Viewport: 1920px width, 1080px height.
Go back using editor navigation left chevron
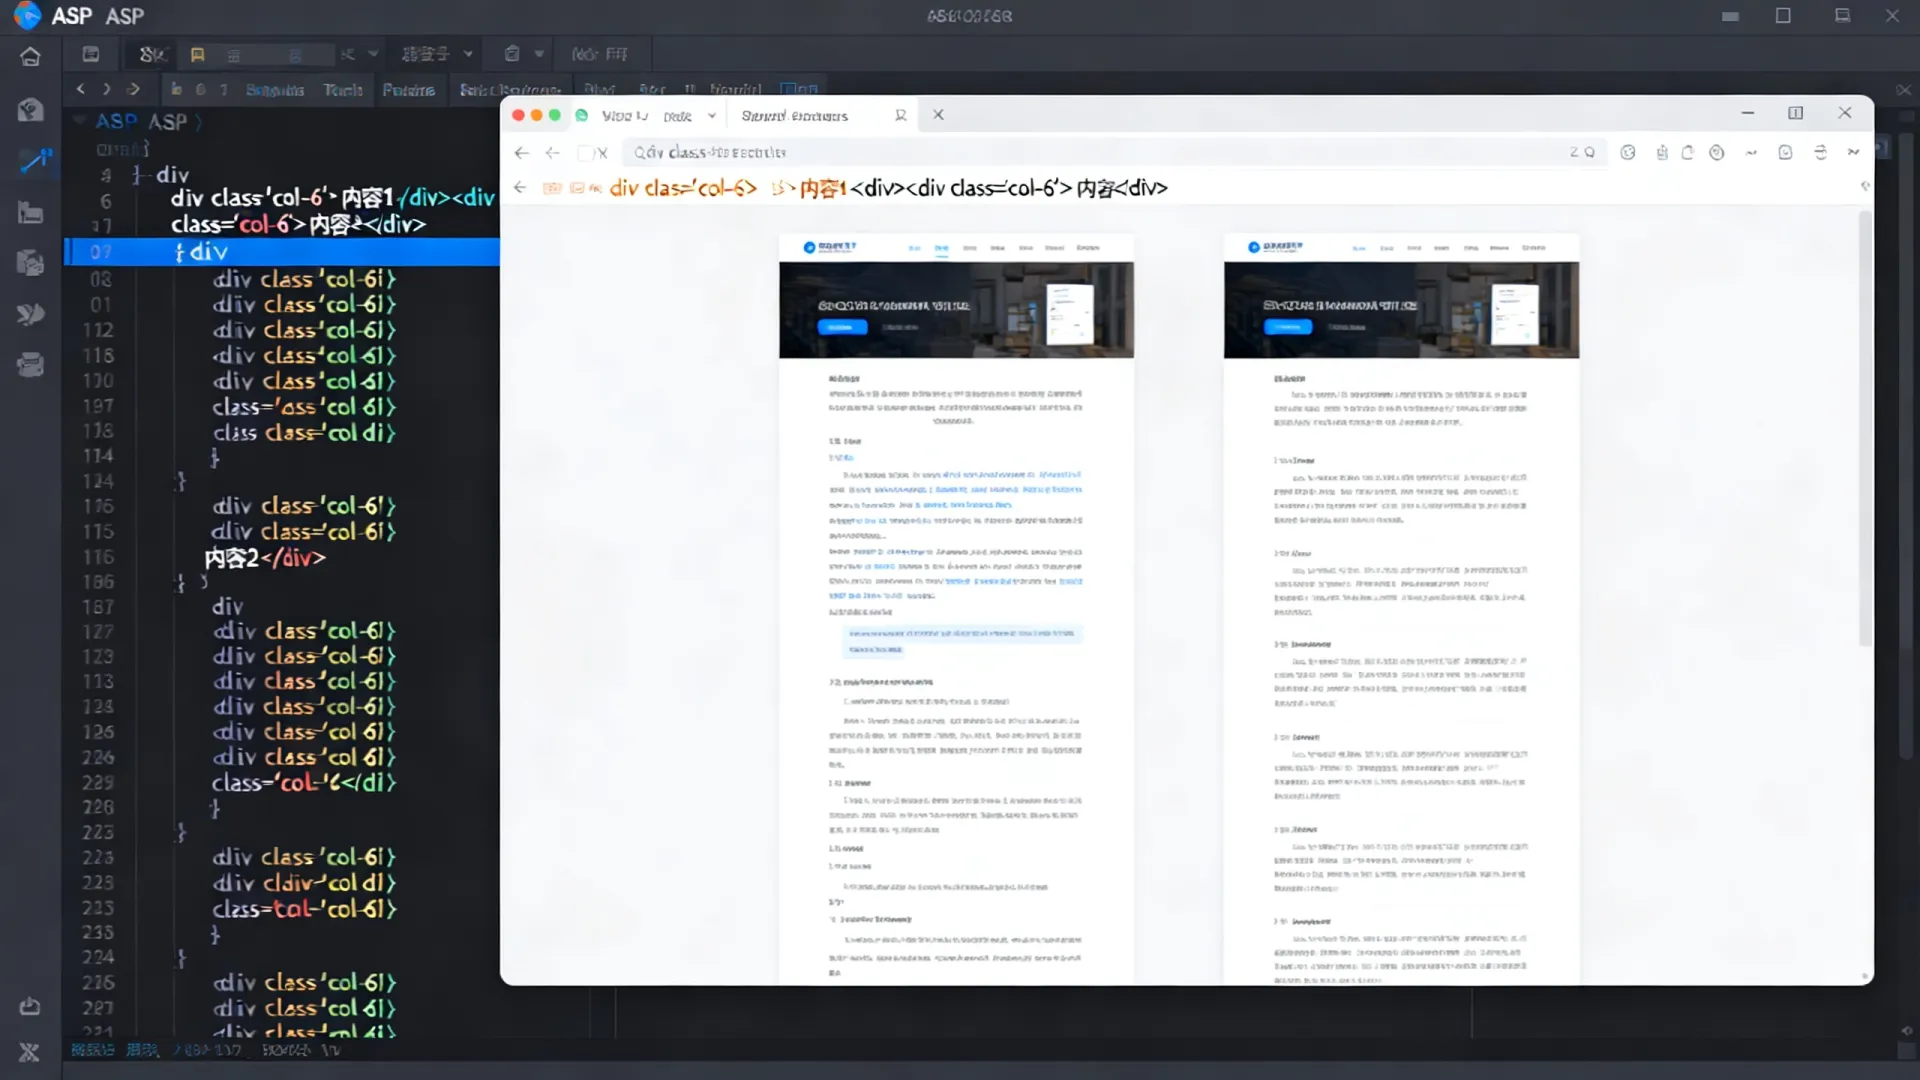tap(81, 89)
